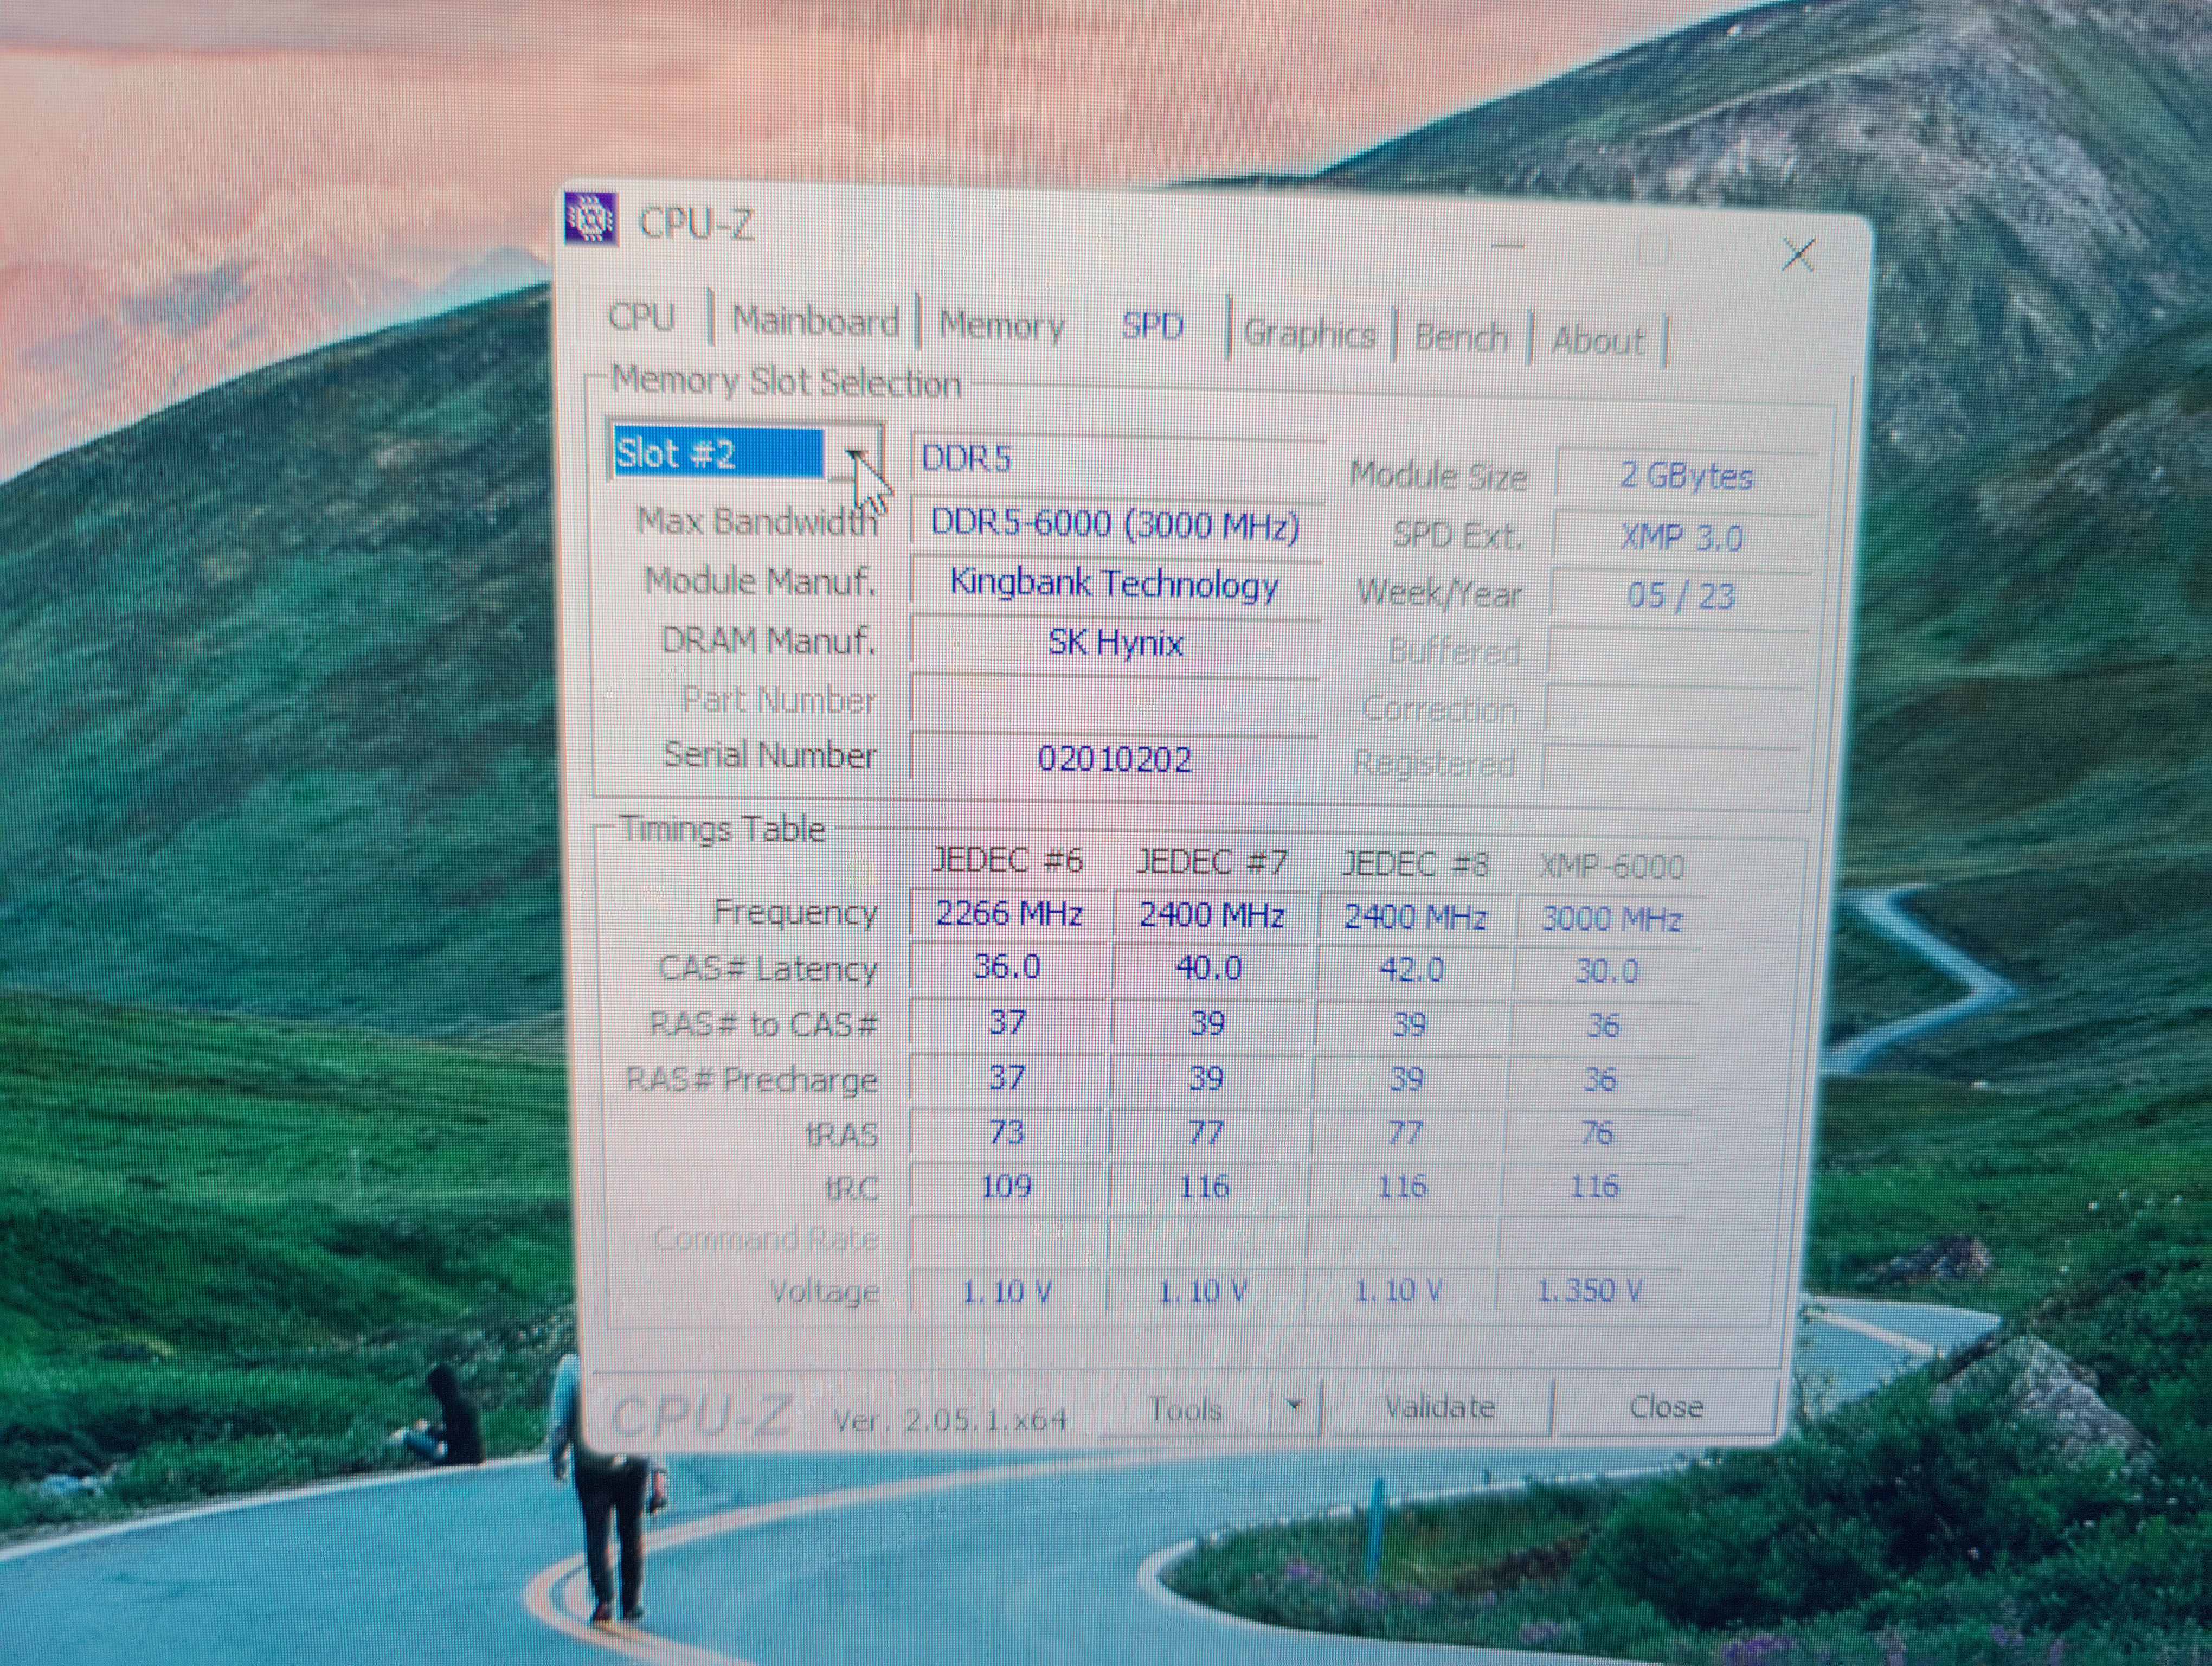Click the DRAM Manuf. SK Hynix field

(1114, 642)
